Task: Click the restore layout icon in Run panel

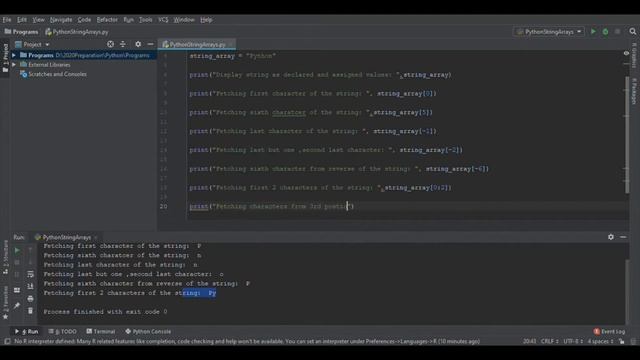Action: tap(17, 290)
